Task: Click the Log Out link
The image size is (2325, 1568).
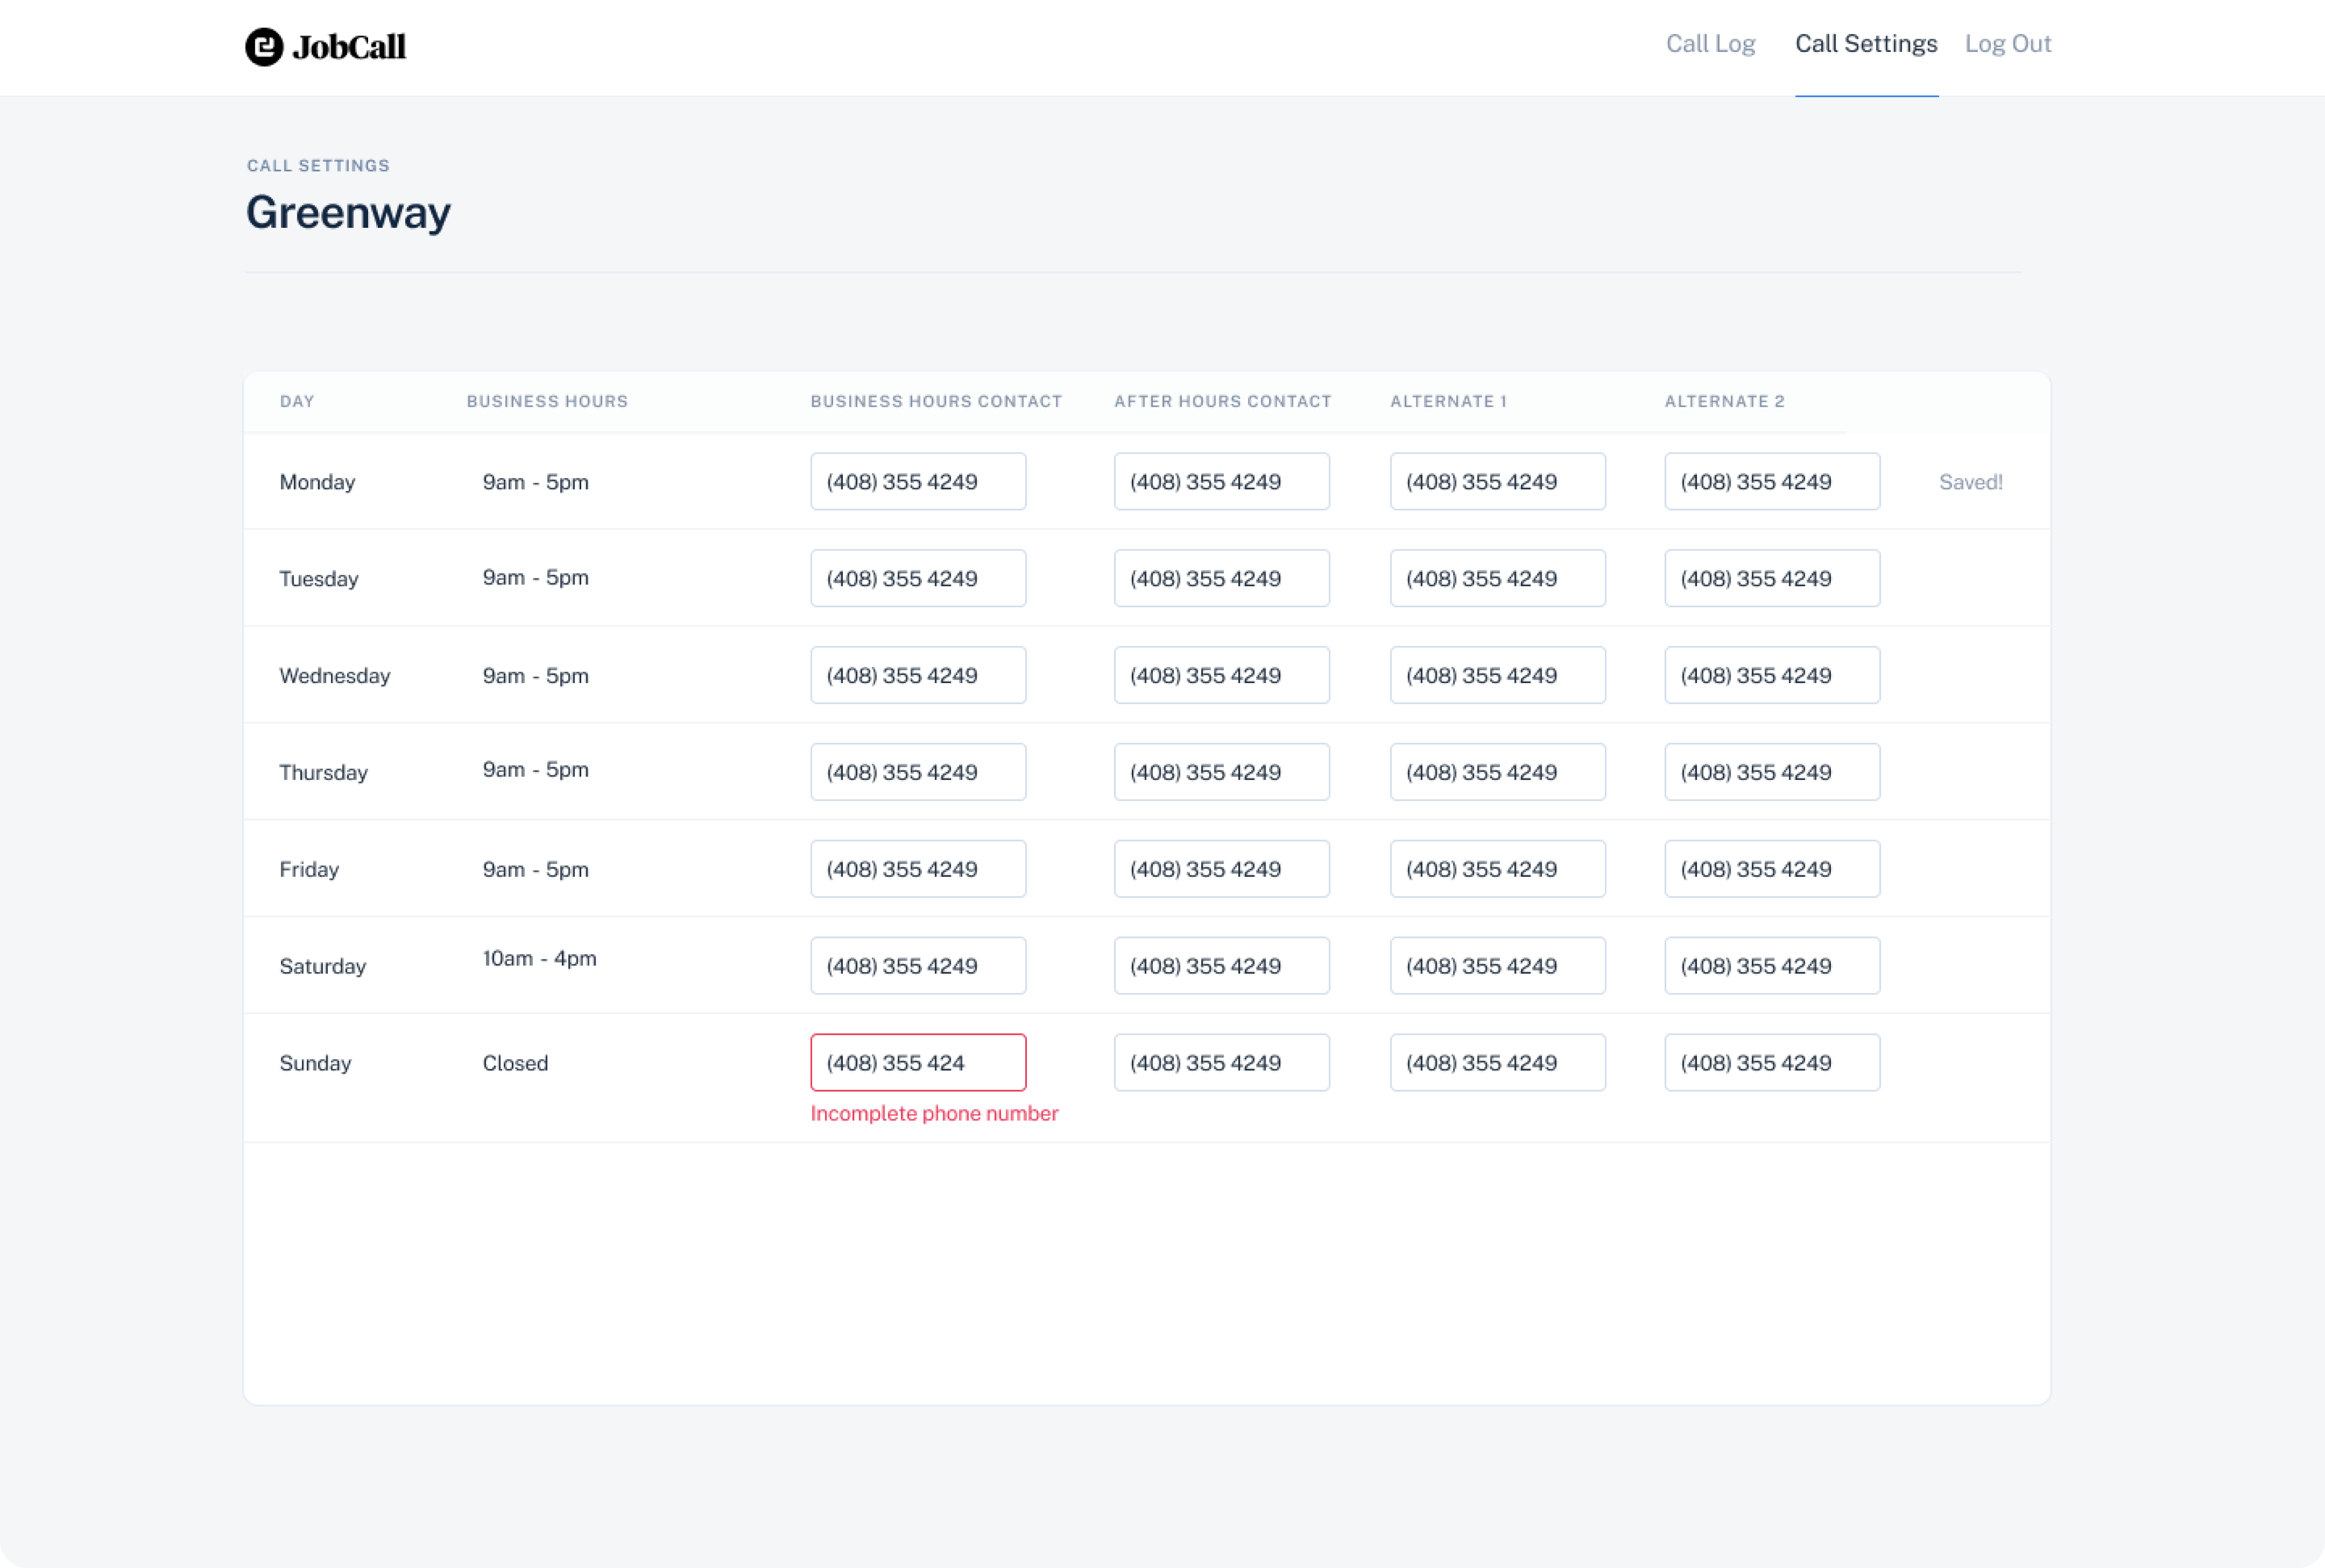Action: click(x=2008, y=44)
